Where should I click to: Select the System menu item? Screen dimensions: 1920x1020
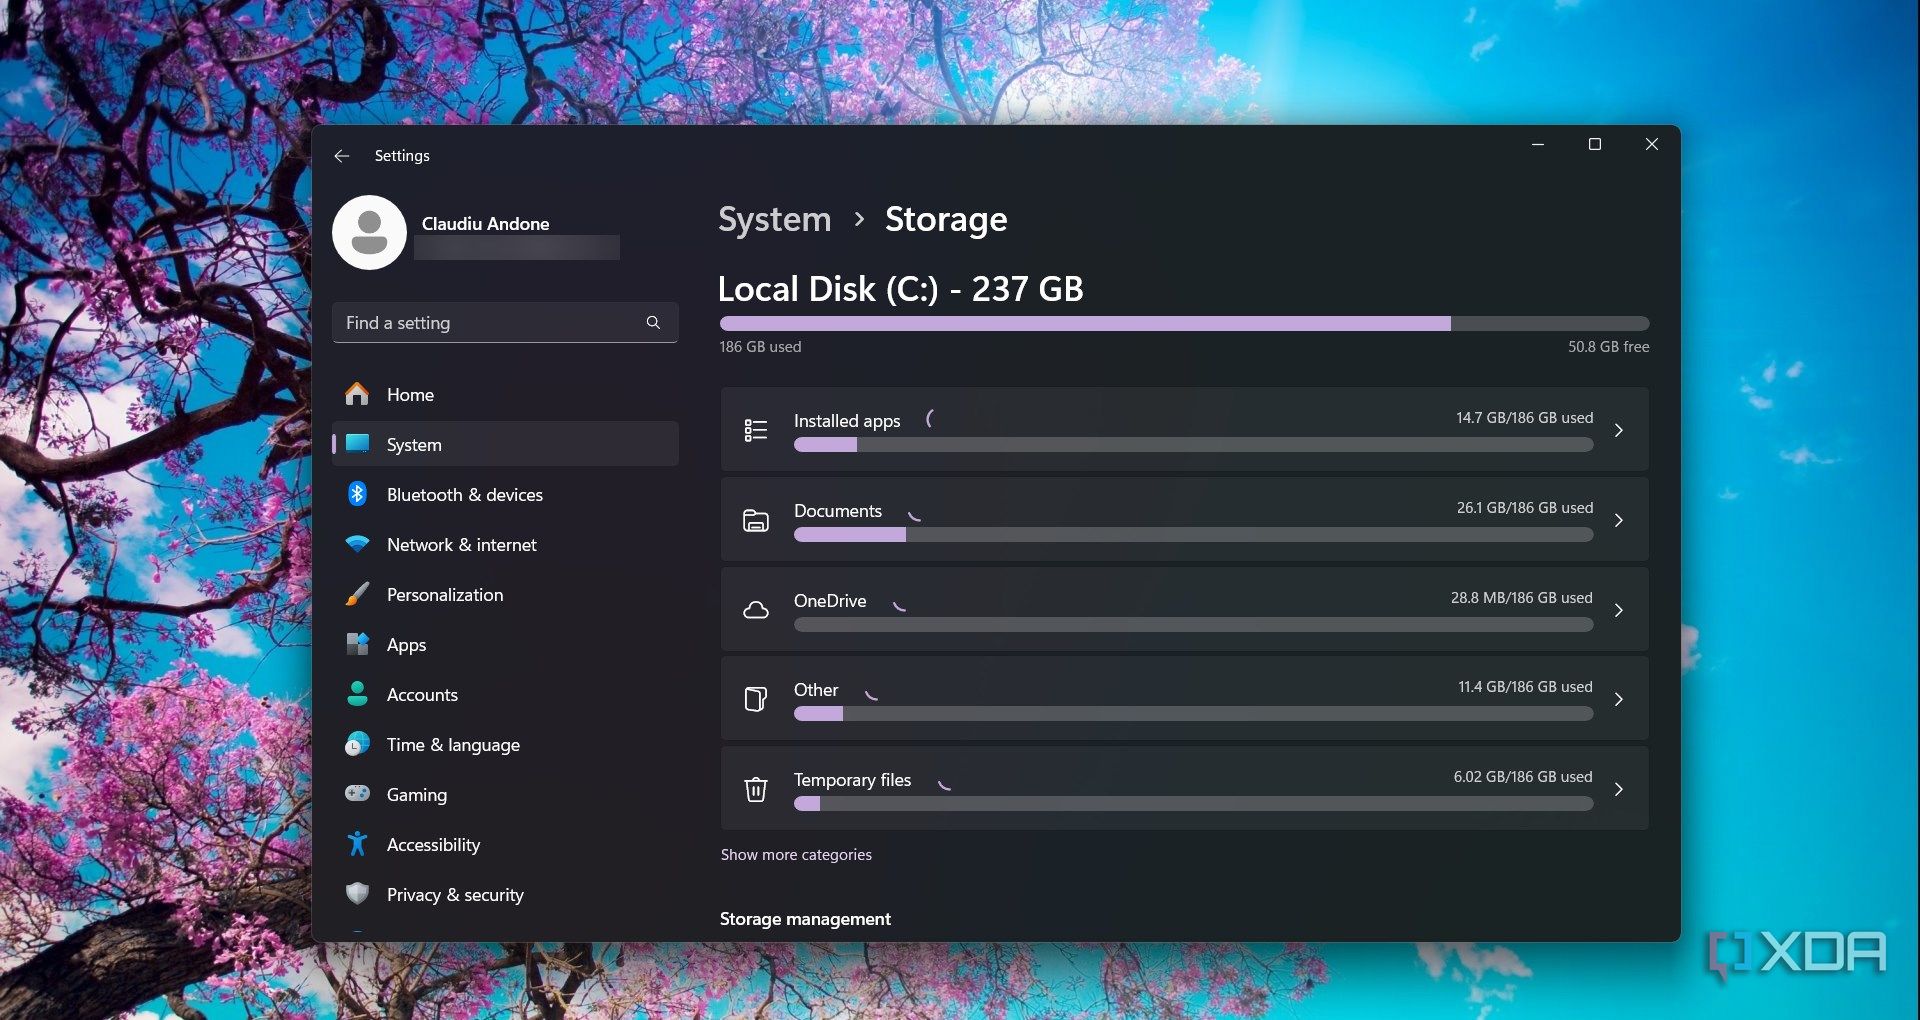pos(505,444)
